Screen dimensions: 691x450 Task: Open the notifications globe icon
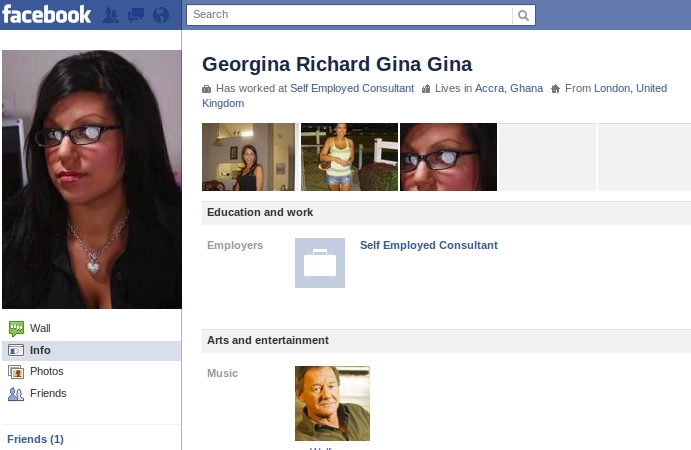click(161, 15)
